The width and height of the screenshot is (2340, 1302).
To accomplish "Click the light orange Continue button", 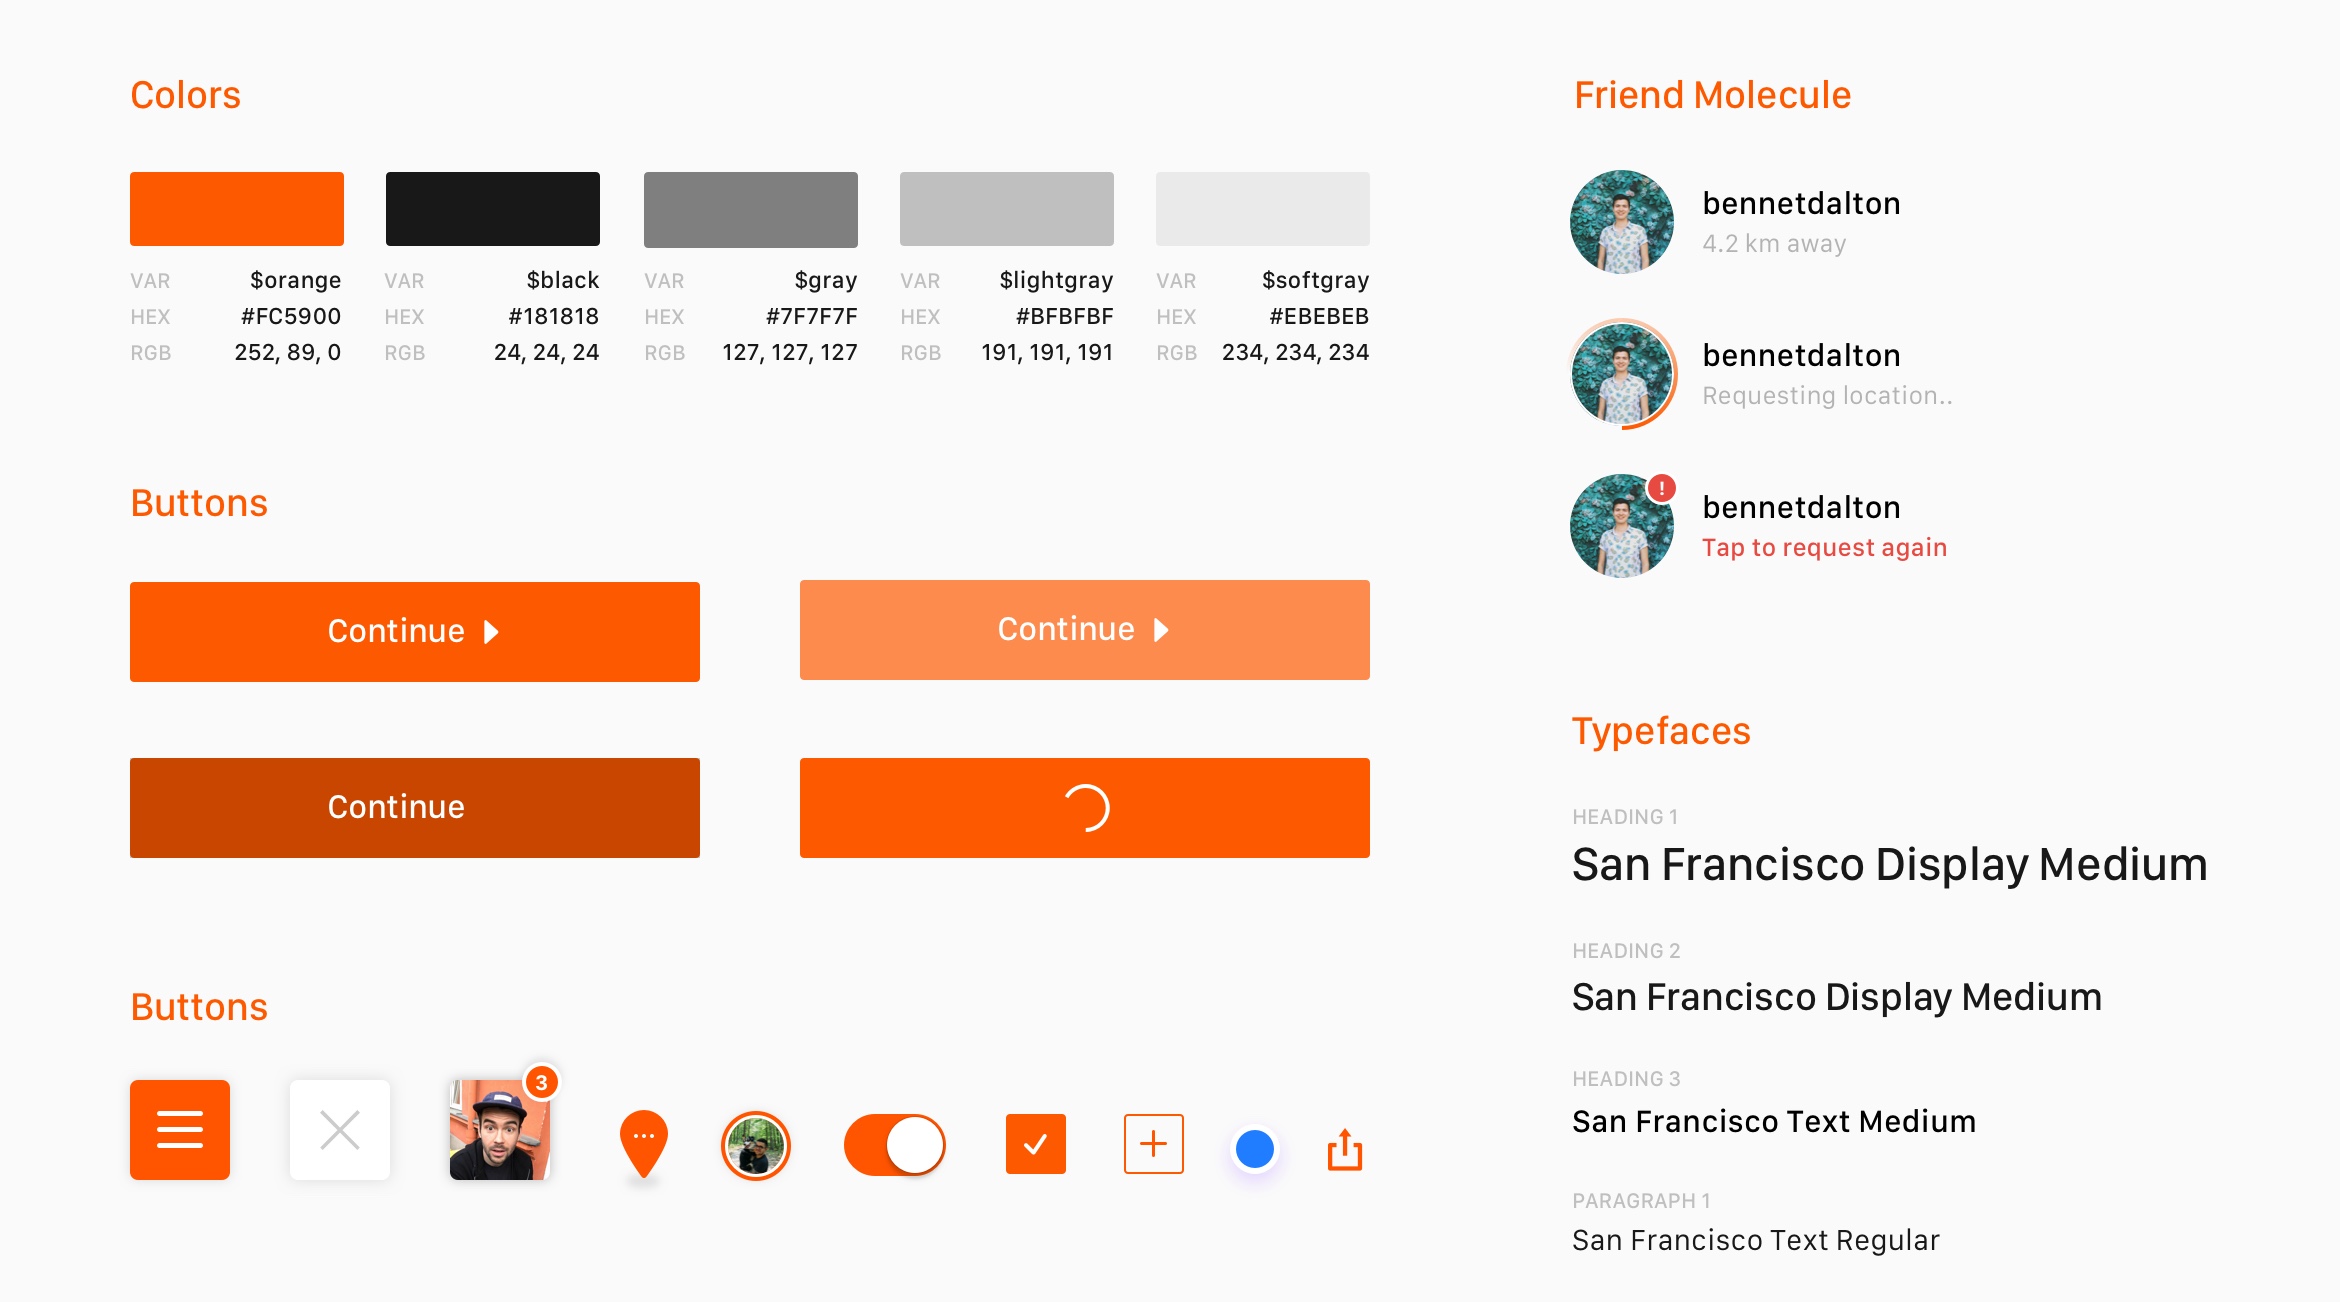I will (1084, 630).
